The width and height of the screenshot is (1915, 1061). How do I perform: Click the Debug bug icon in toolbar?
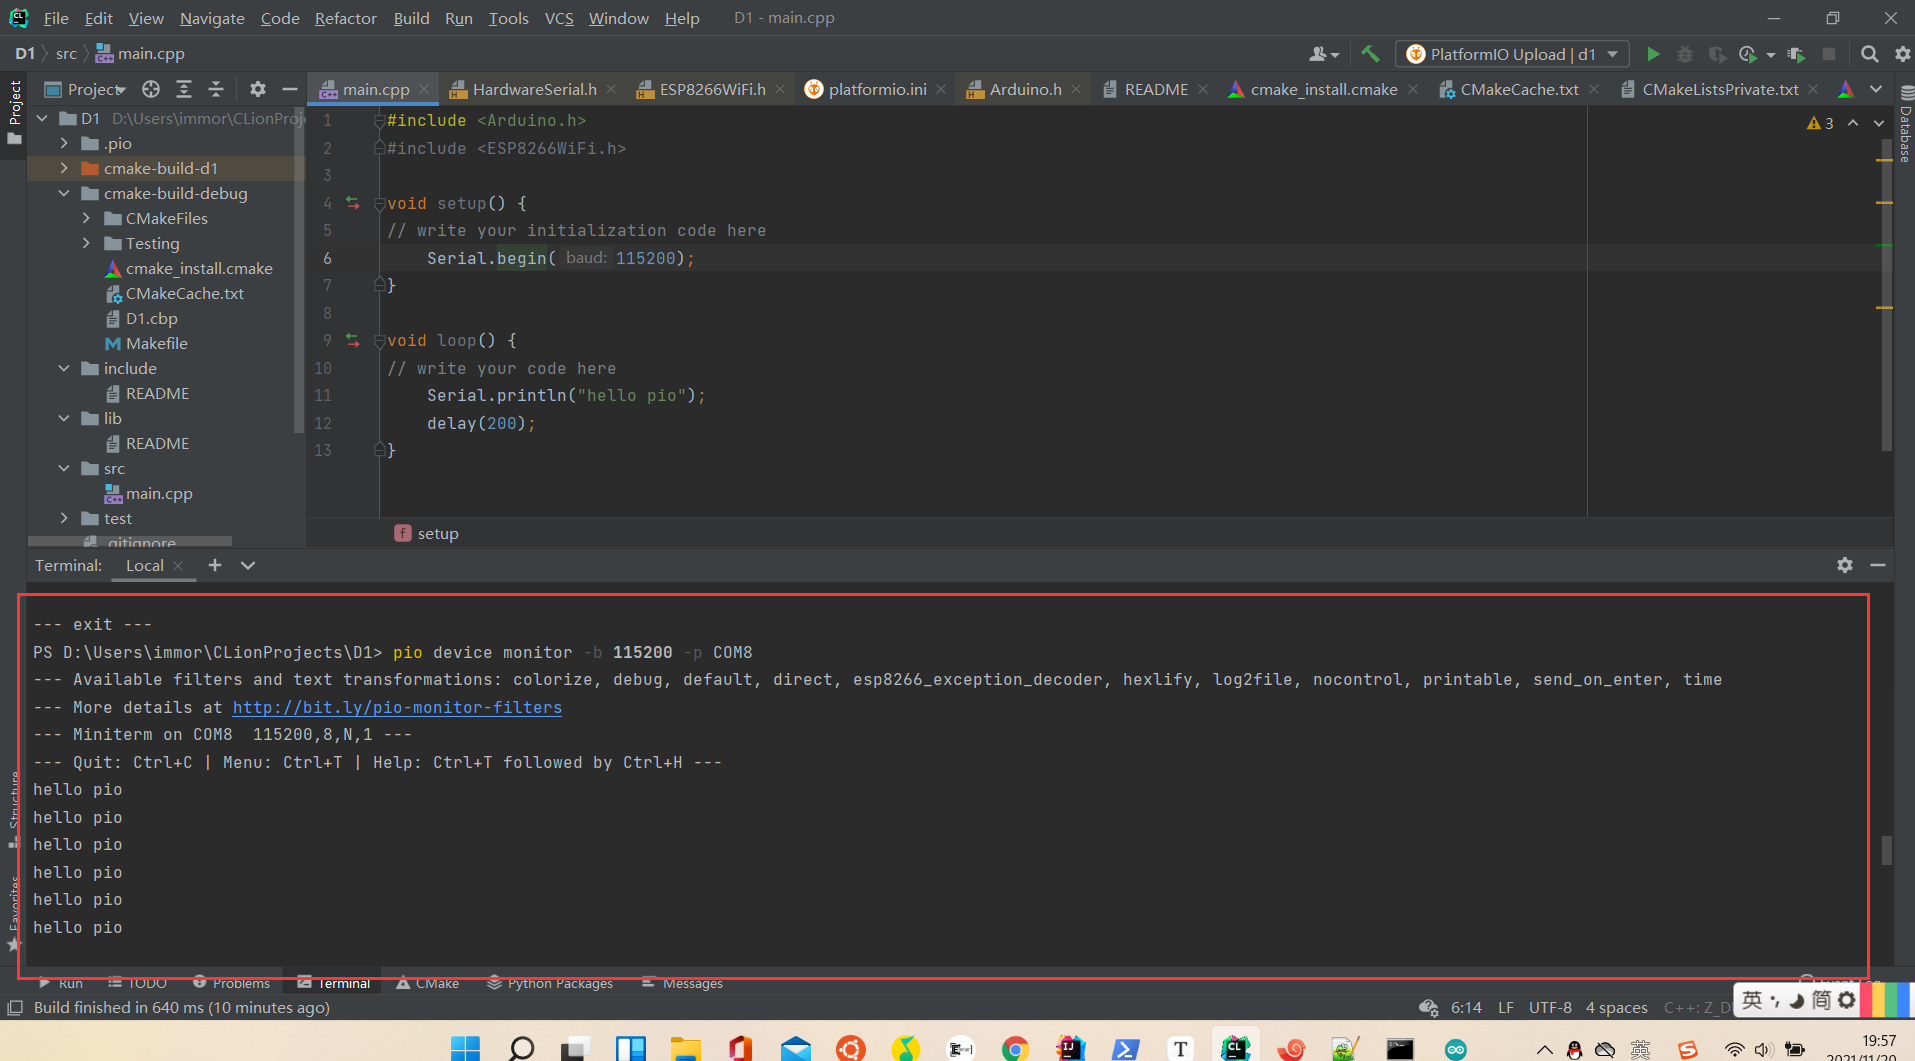coord(1686,54)
